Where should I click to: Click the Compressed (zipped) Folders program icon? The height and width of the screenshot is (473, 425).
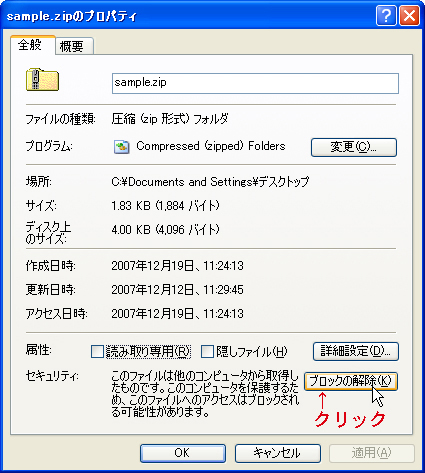122,147
